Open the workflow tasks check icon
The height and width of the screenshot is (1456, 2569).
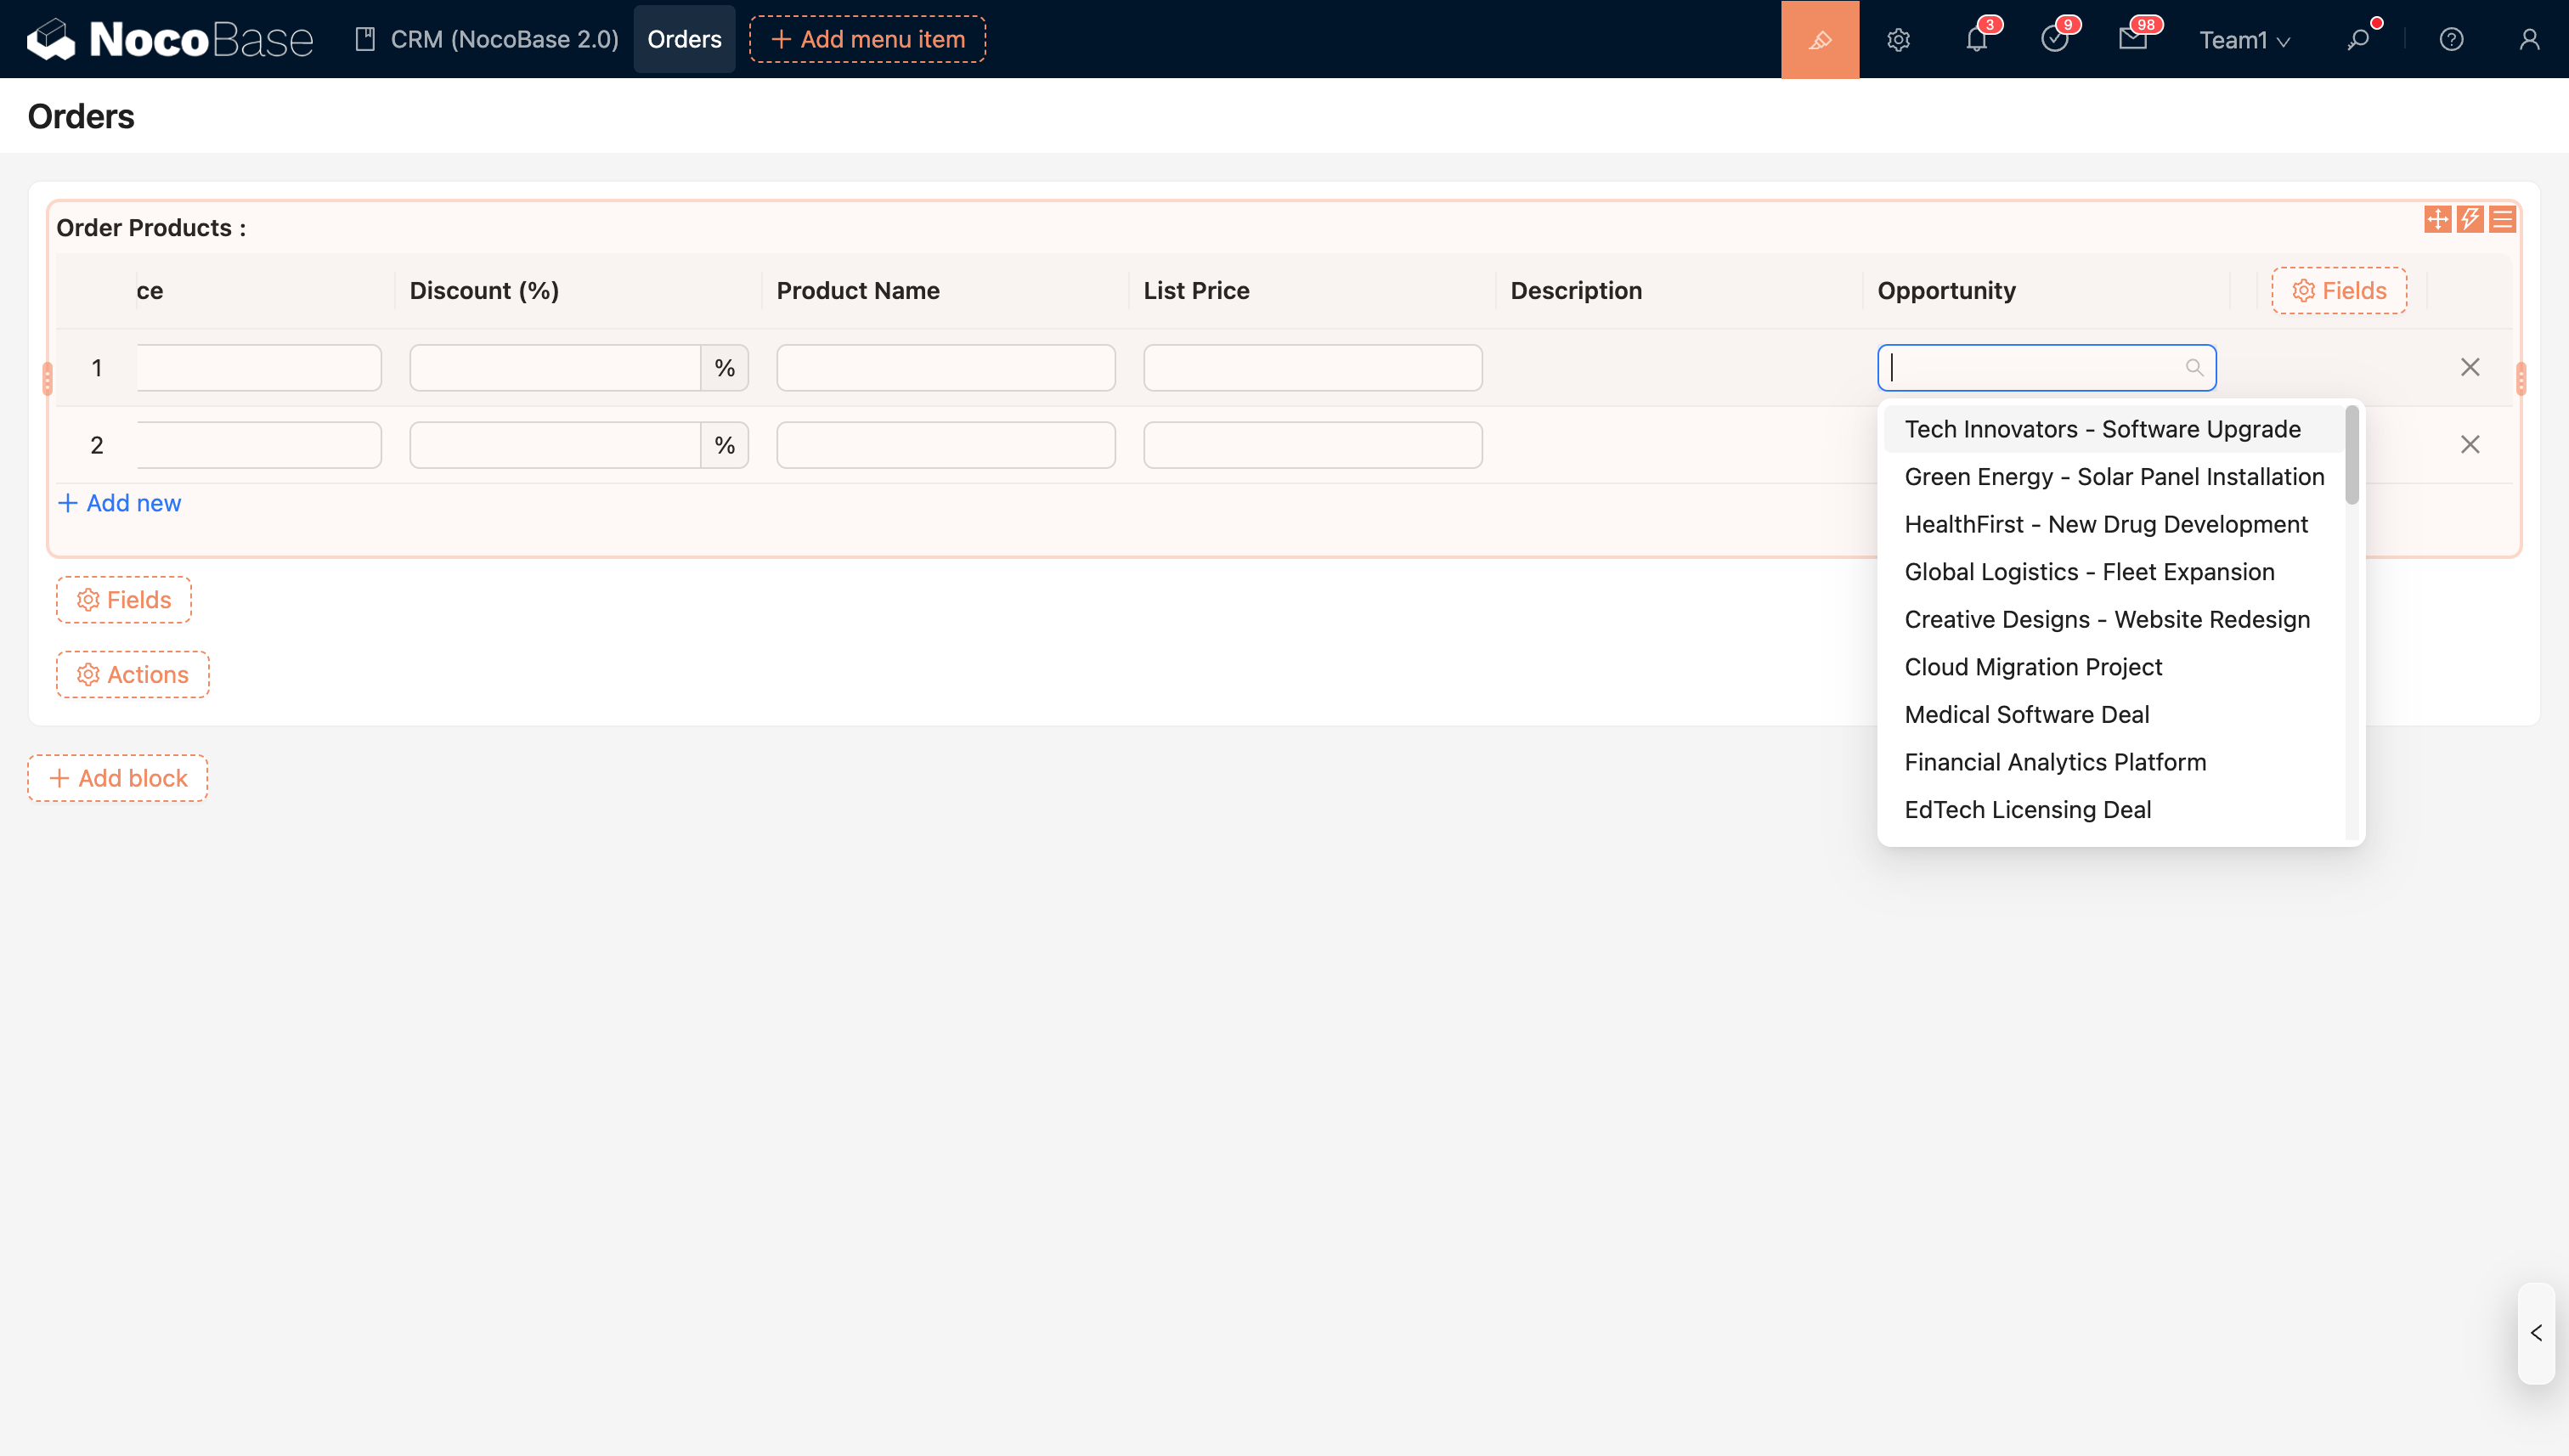click(2054, 39)
